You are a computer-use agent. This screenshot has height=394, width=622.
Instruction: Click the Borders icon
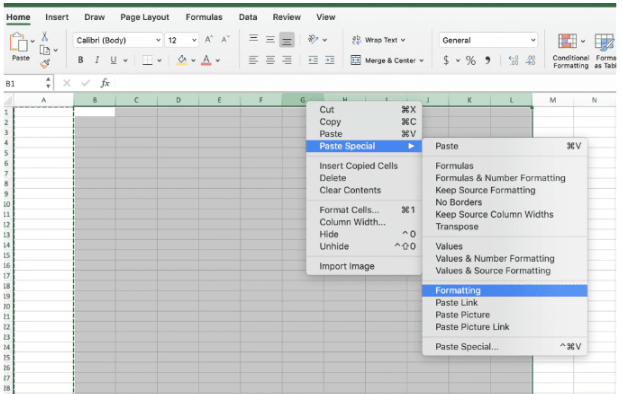click(x=147, y=60)
